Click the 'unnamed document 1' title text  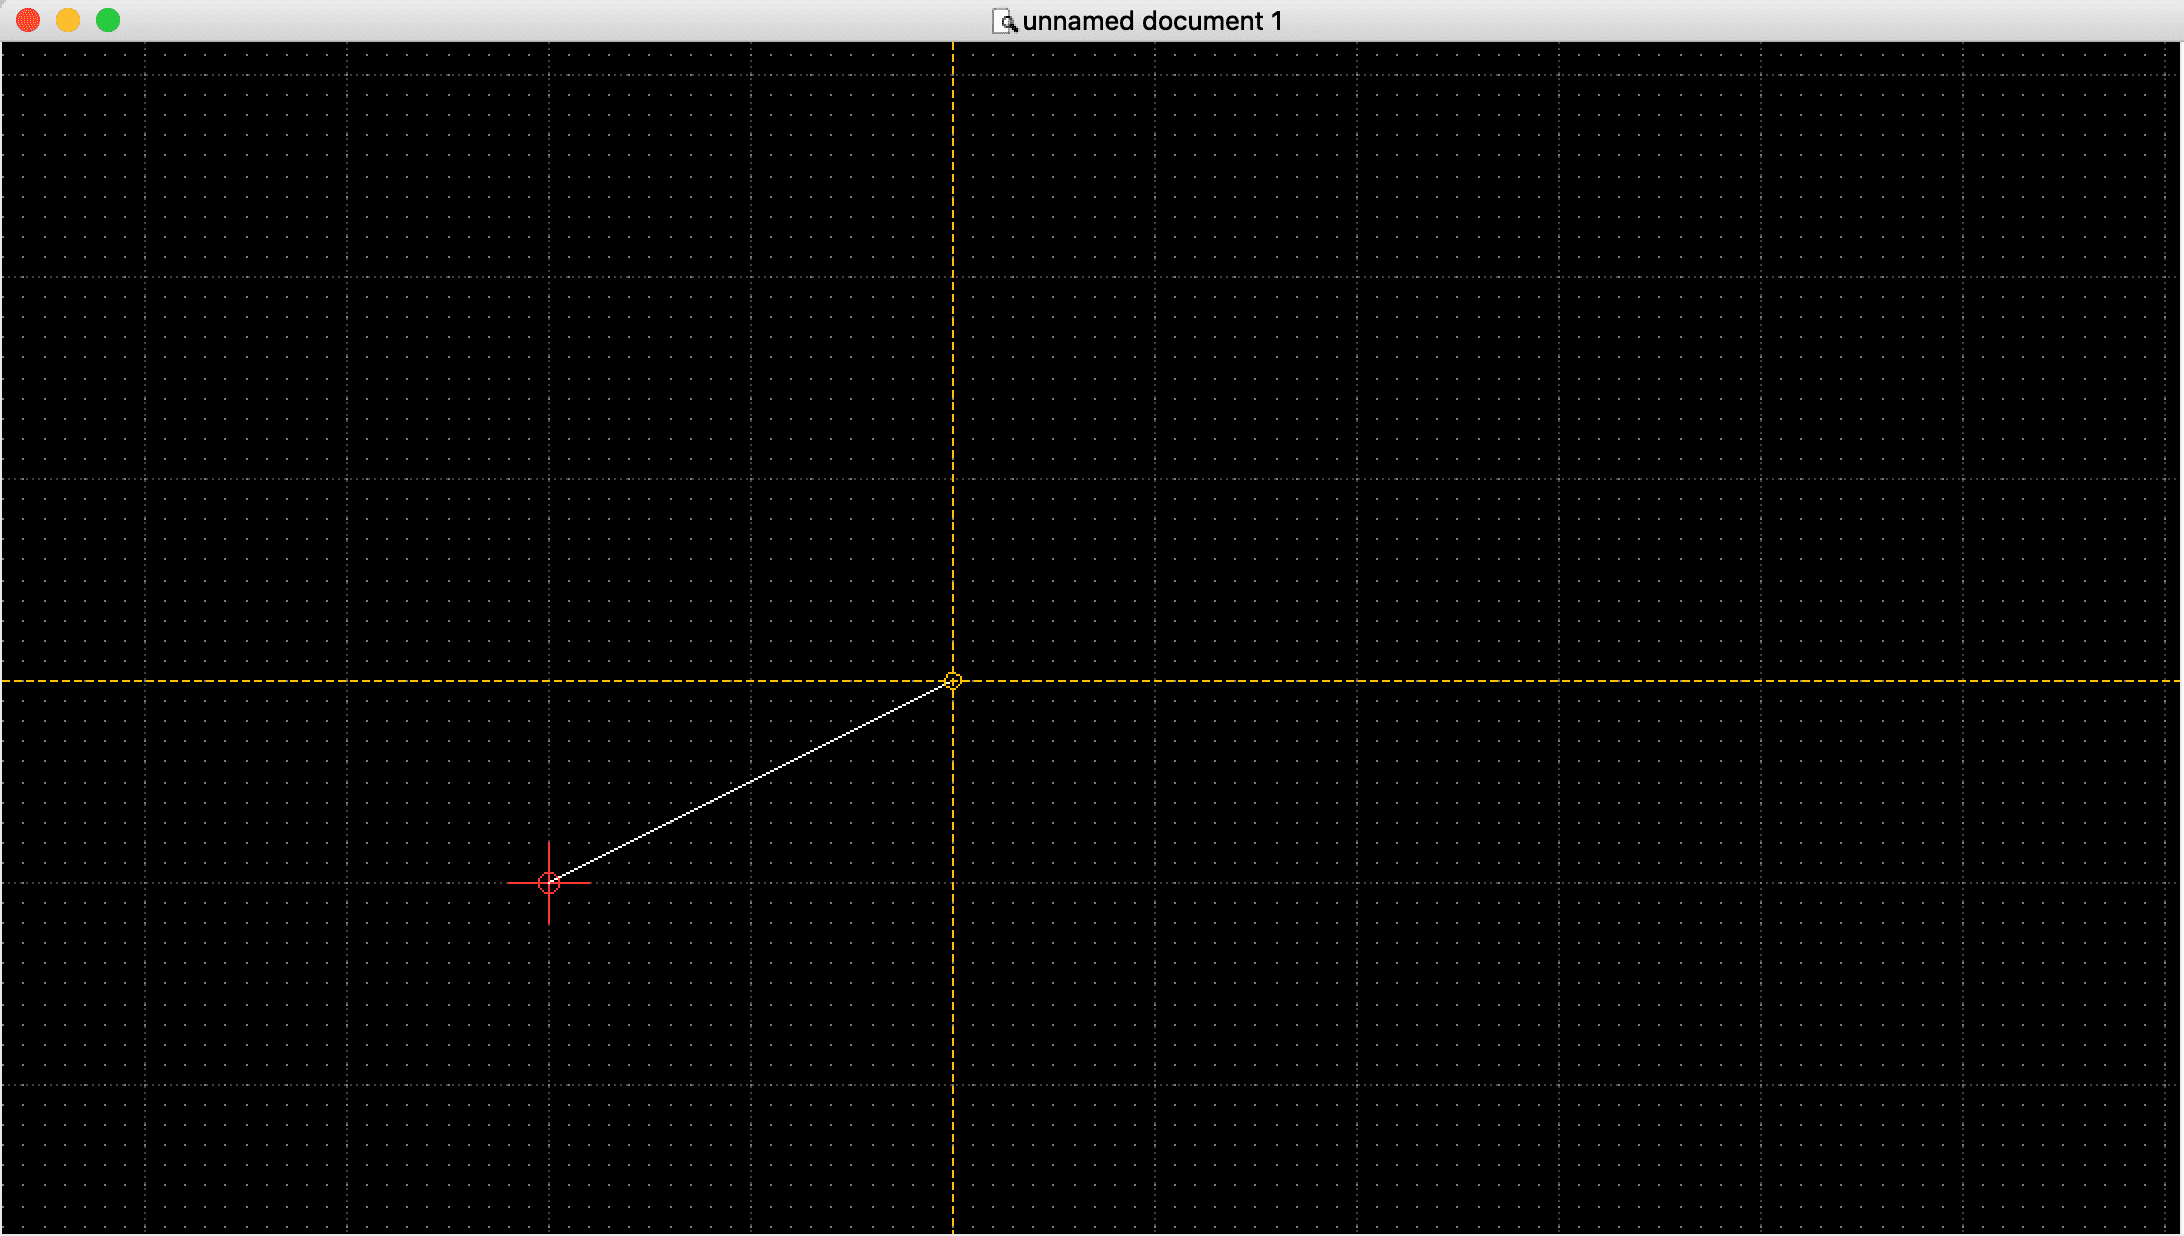(x=1152, y=21)
